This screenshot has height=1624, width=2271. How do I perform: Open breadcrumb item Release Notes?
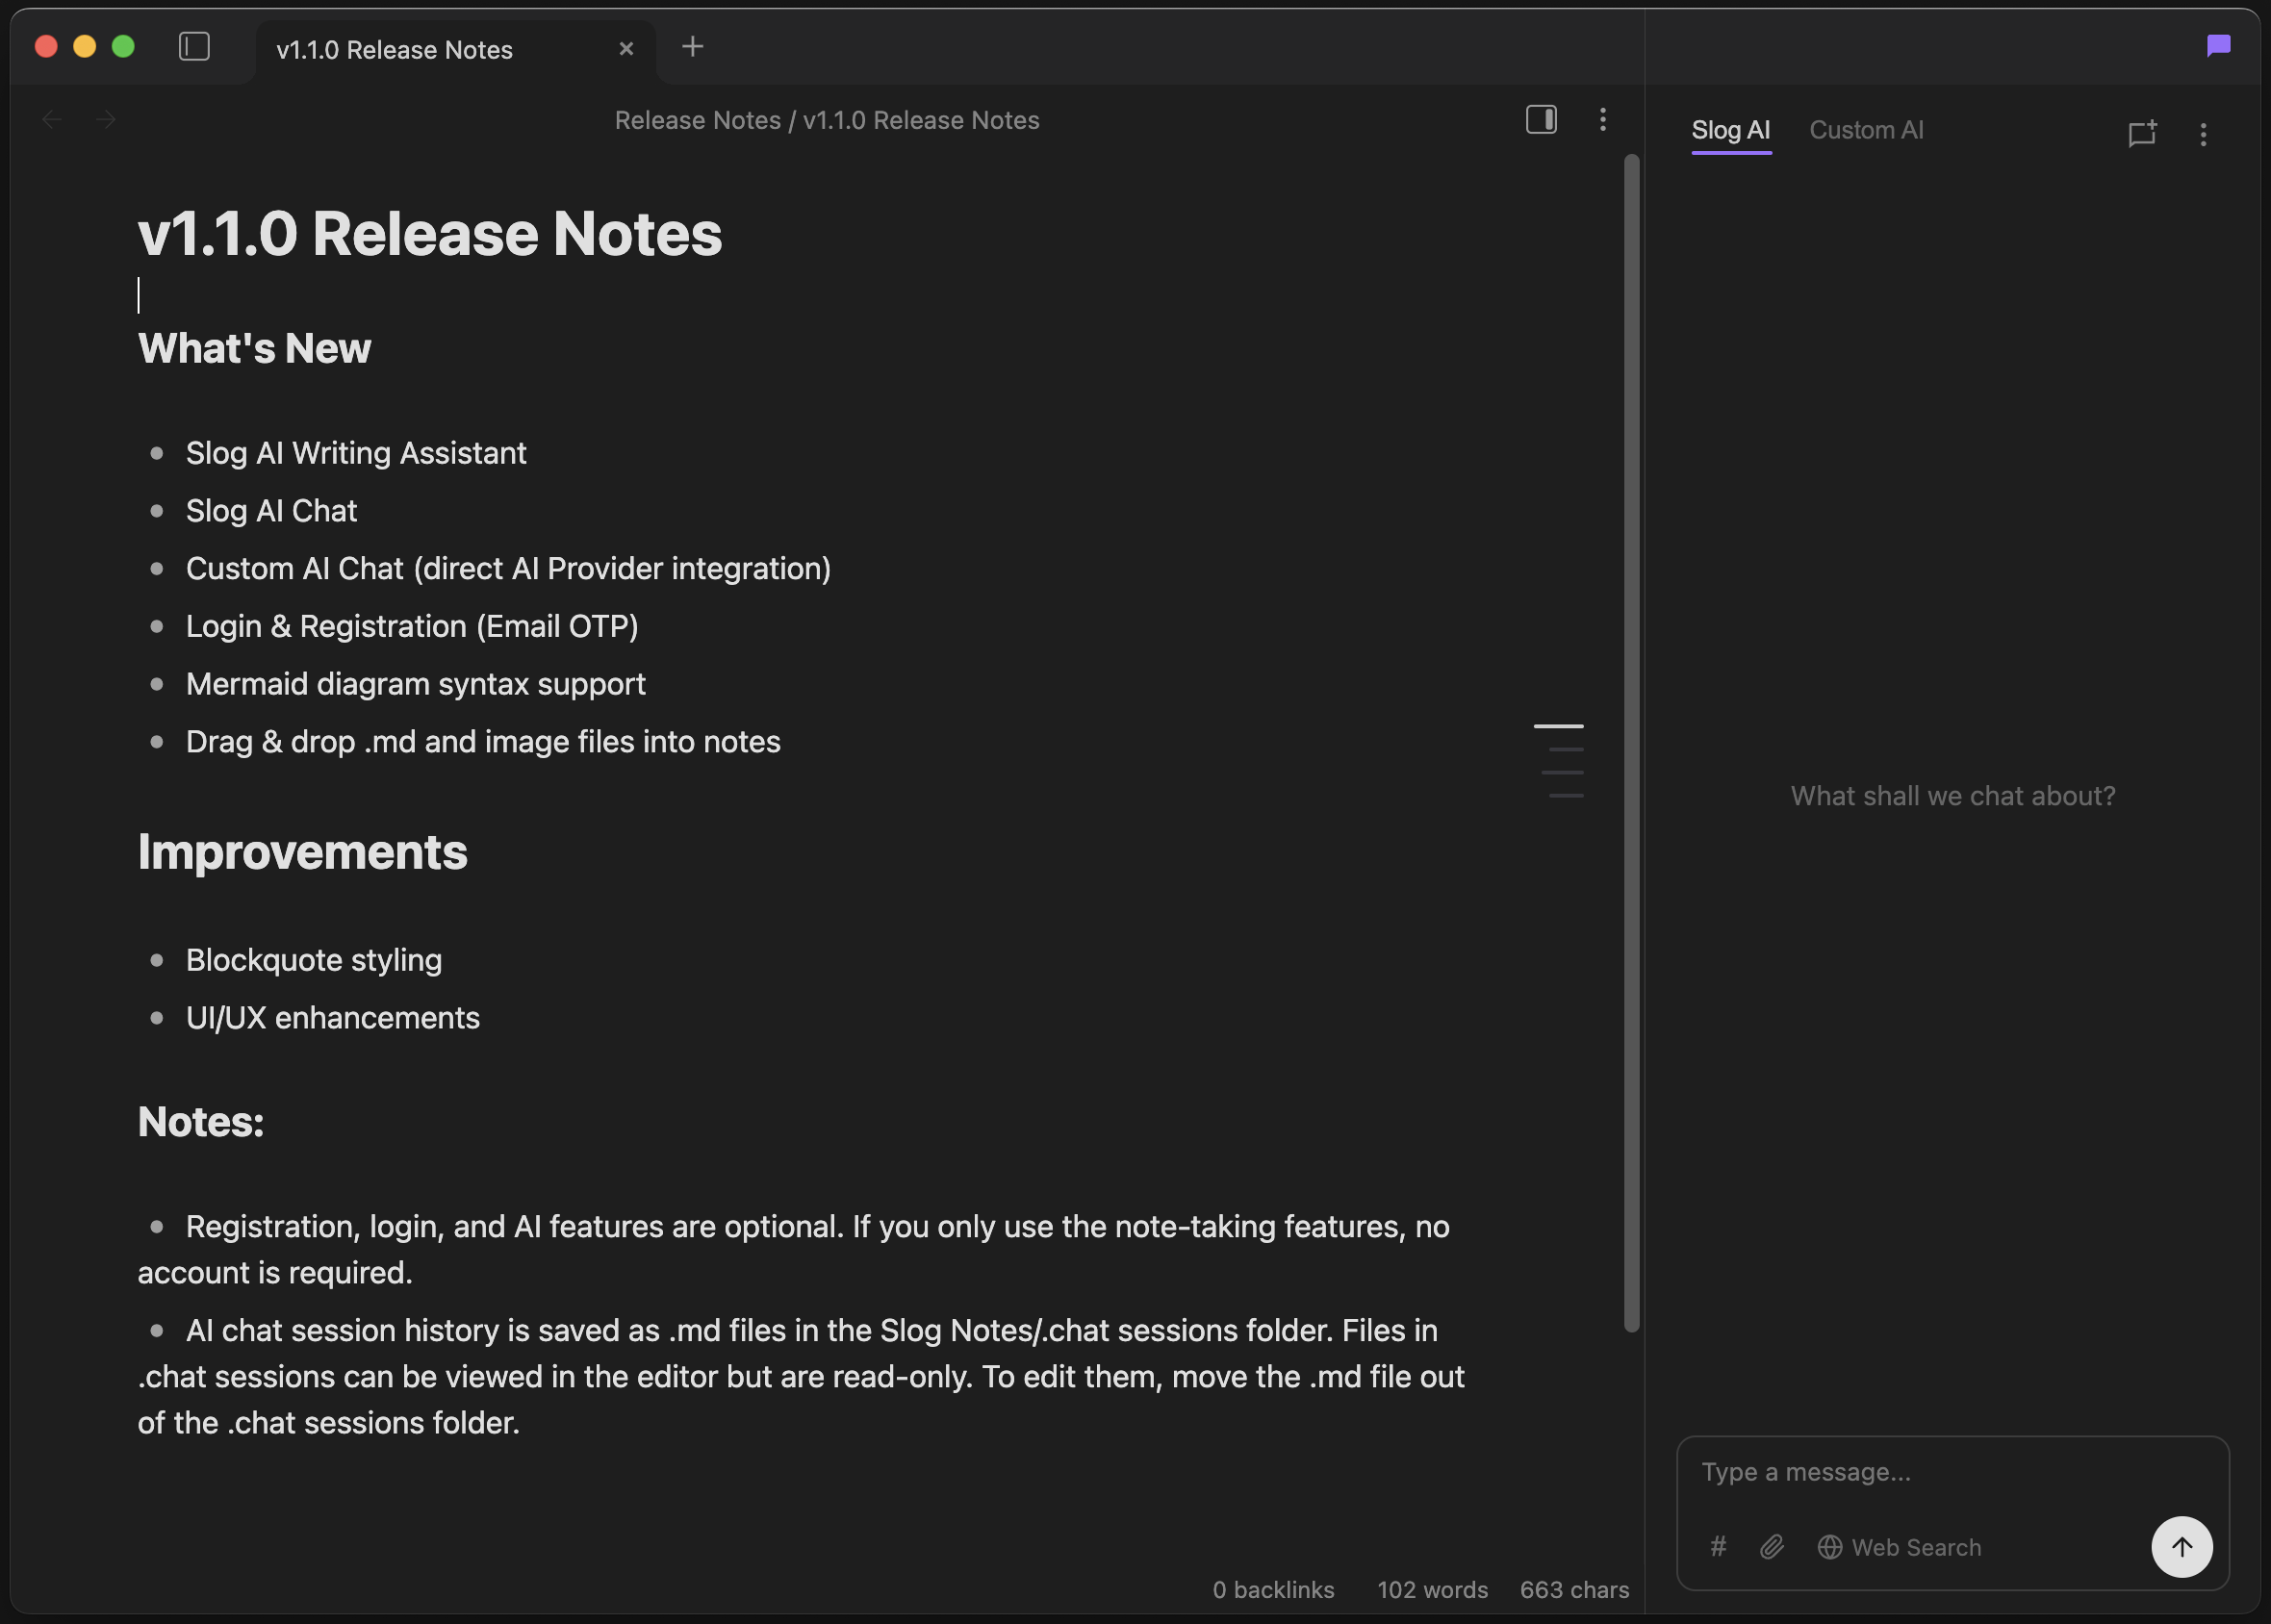click(x=697, y=119)
